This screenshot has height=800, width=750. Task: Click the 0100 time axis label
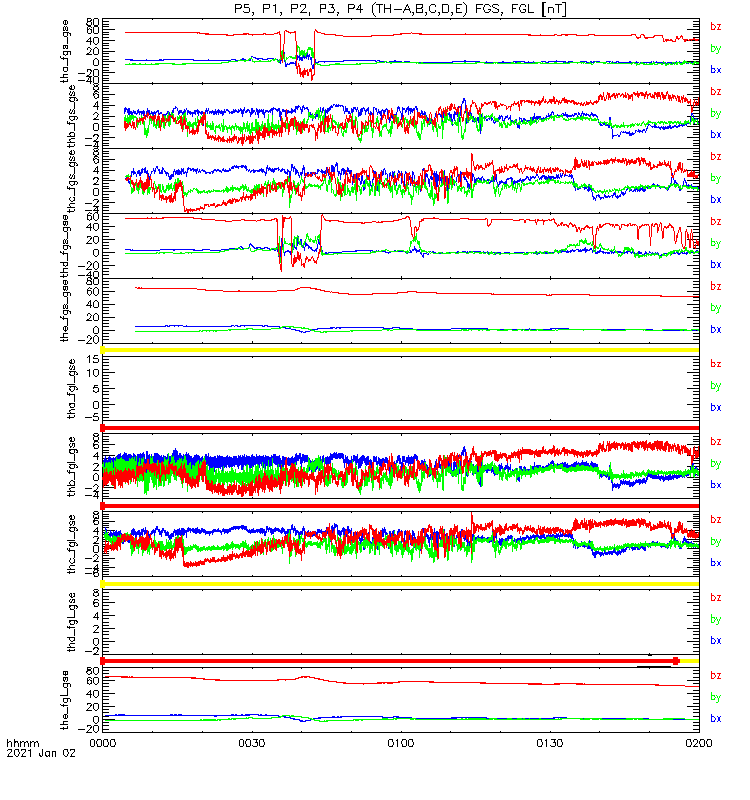pyautogui.click(x=401, y=743)
